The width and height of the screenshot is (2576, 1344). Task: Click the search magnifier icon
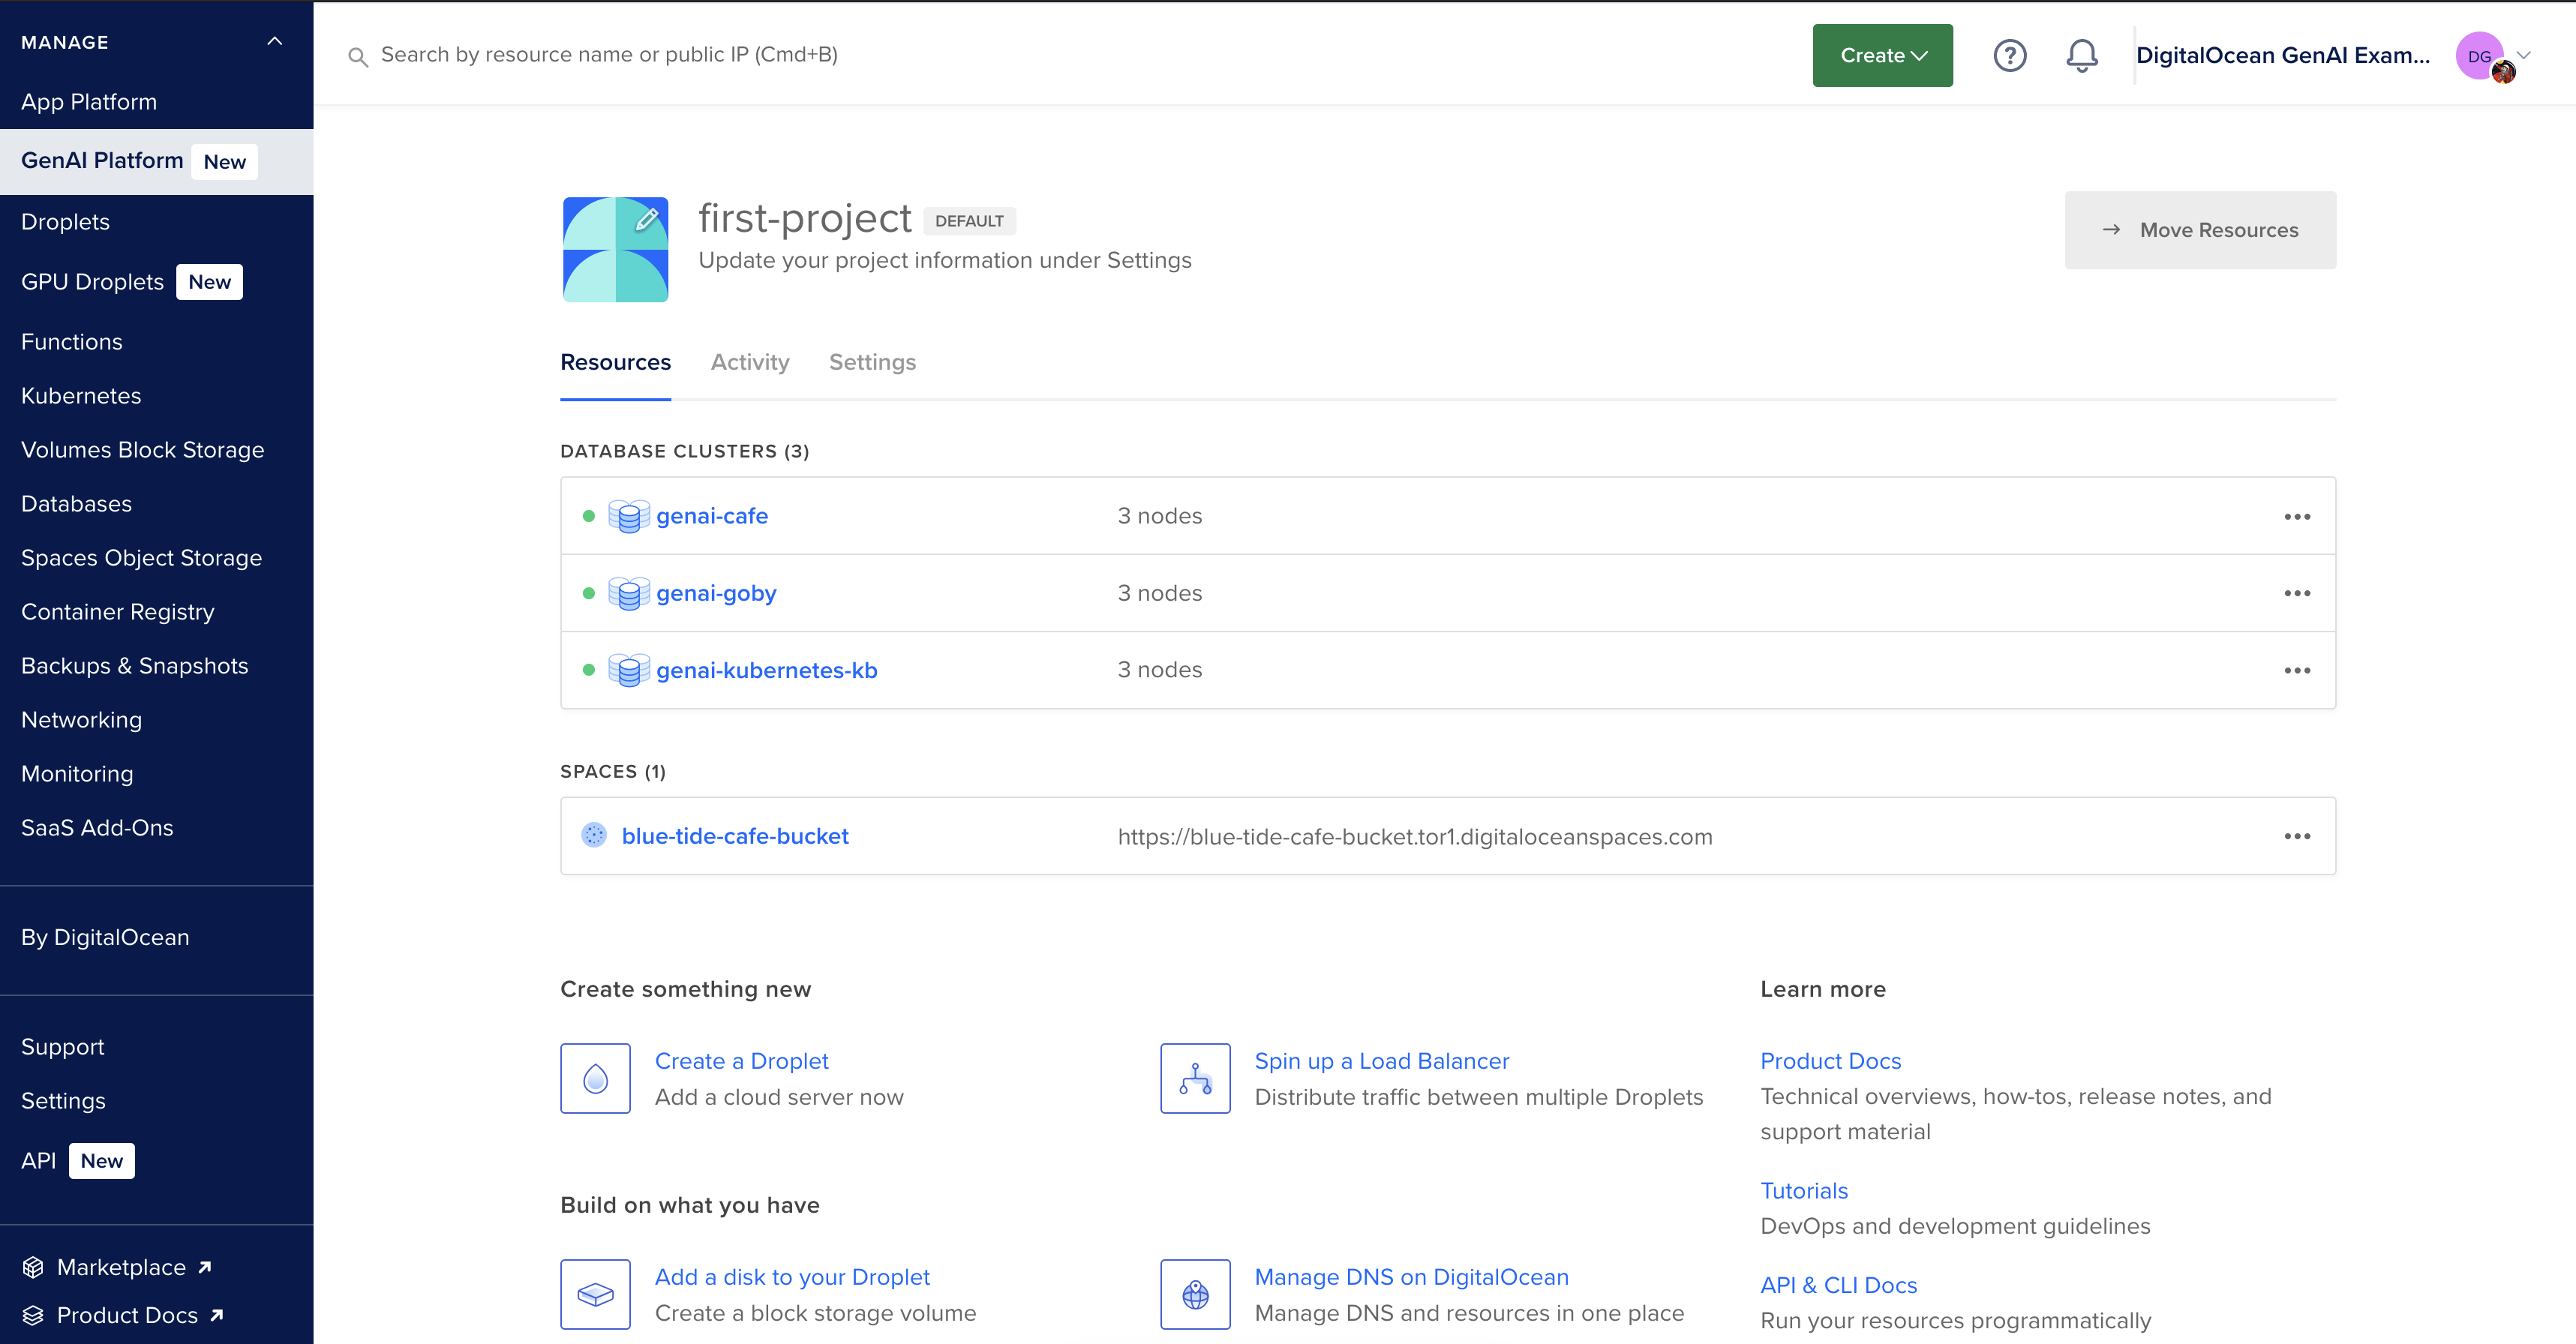pos(357,57)
